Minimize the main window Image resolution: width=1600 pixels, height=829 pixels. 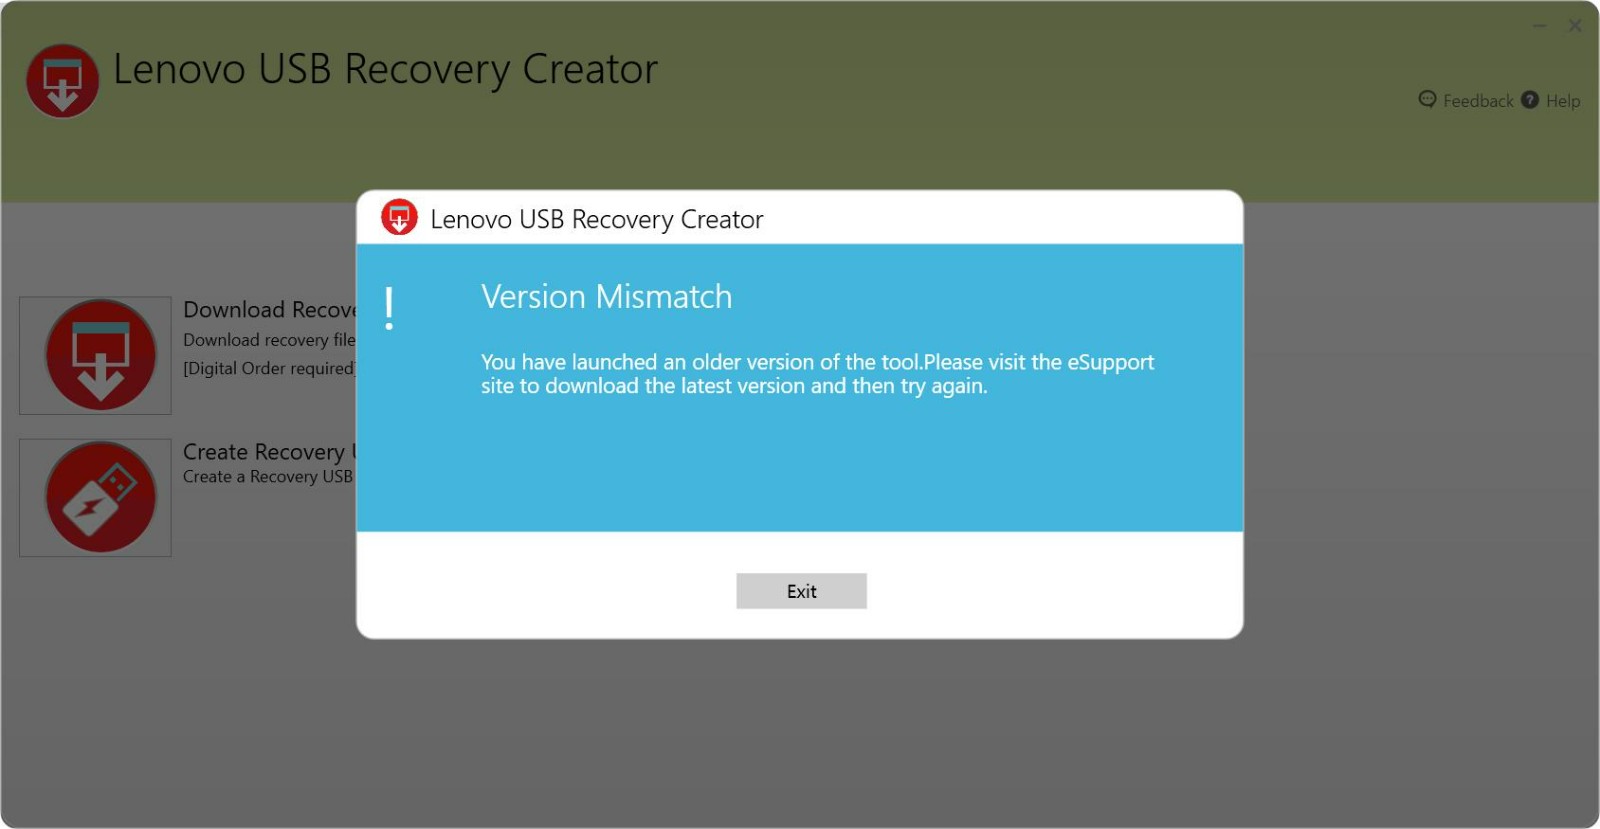pos(1539,26)
